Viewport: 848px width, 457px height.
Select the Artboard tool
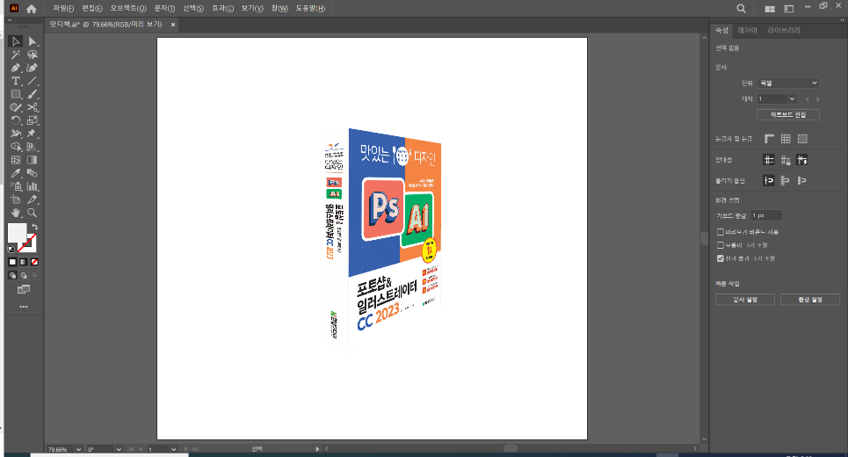[x=16, y=200]
